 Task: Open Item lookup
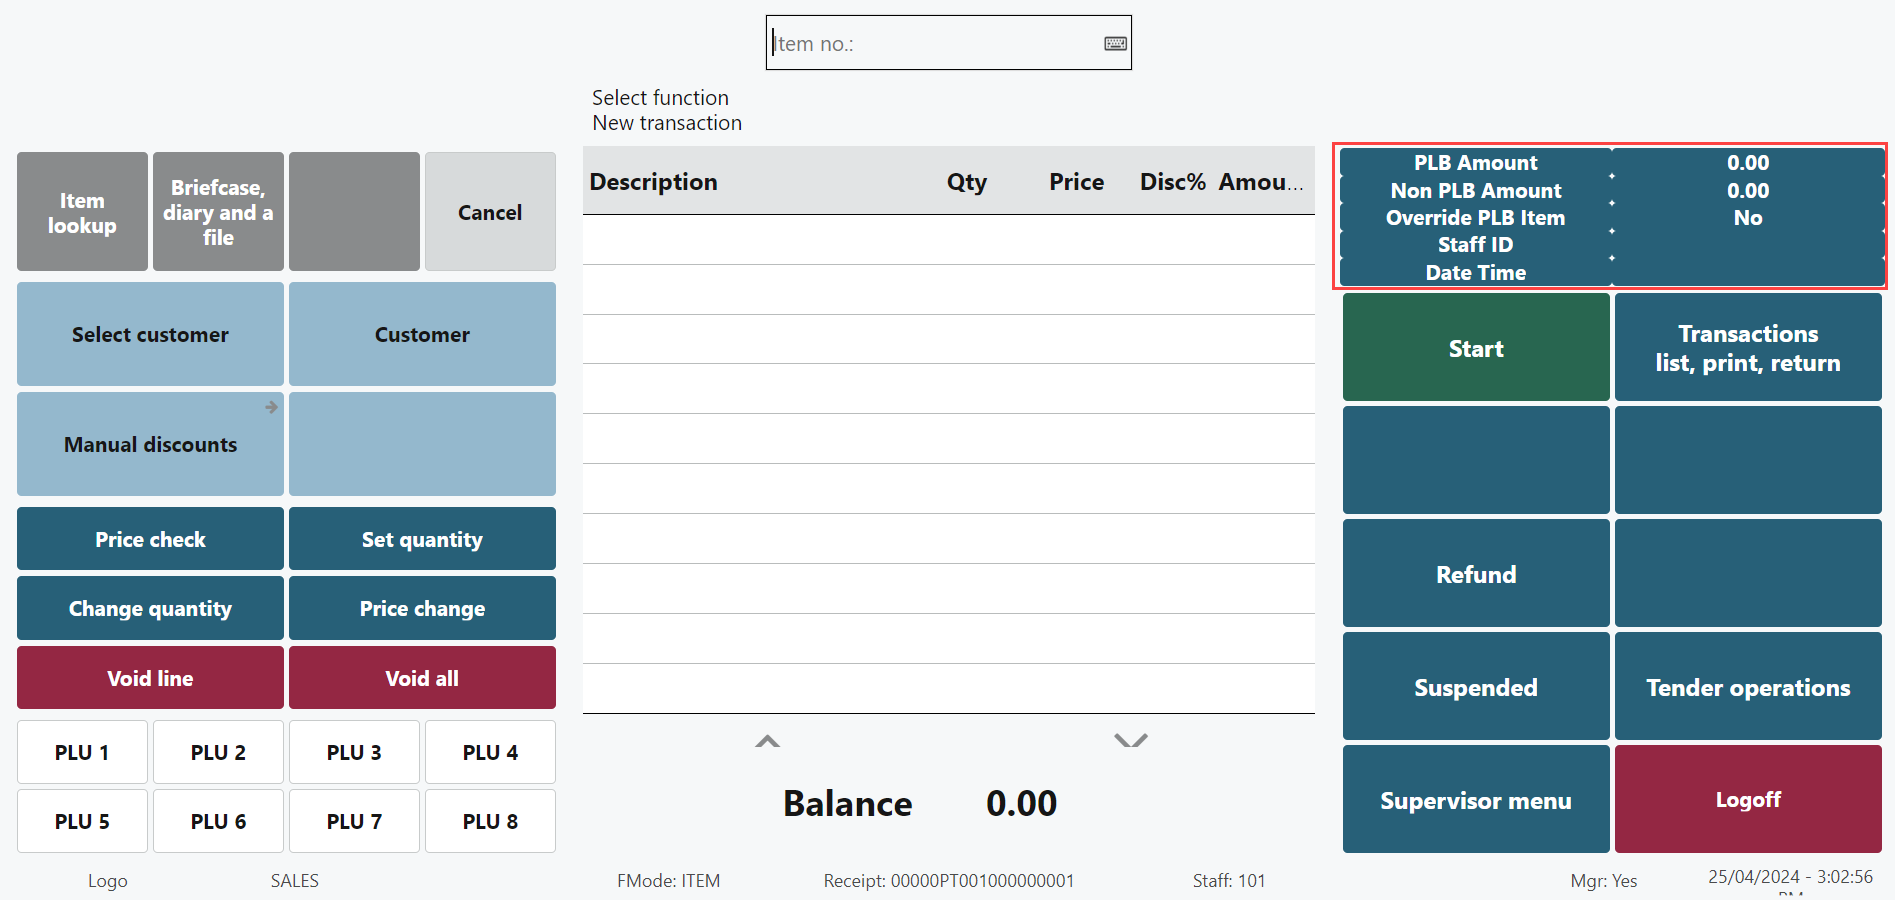pos(82,212)
